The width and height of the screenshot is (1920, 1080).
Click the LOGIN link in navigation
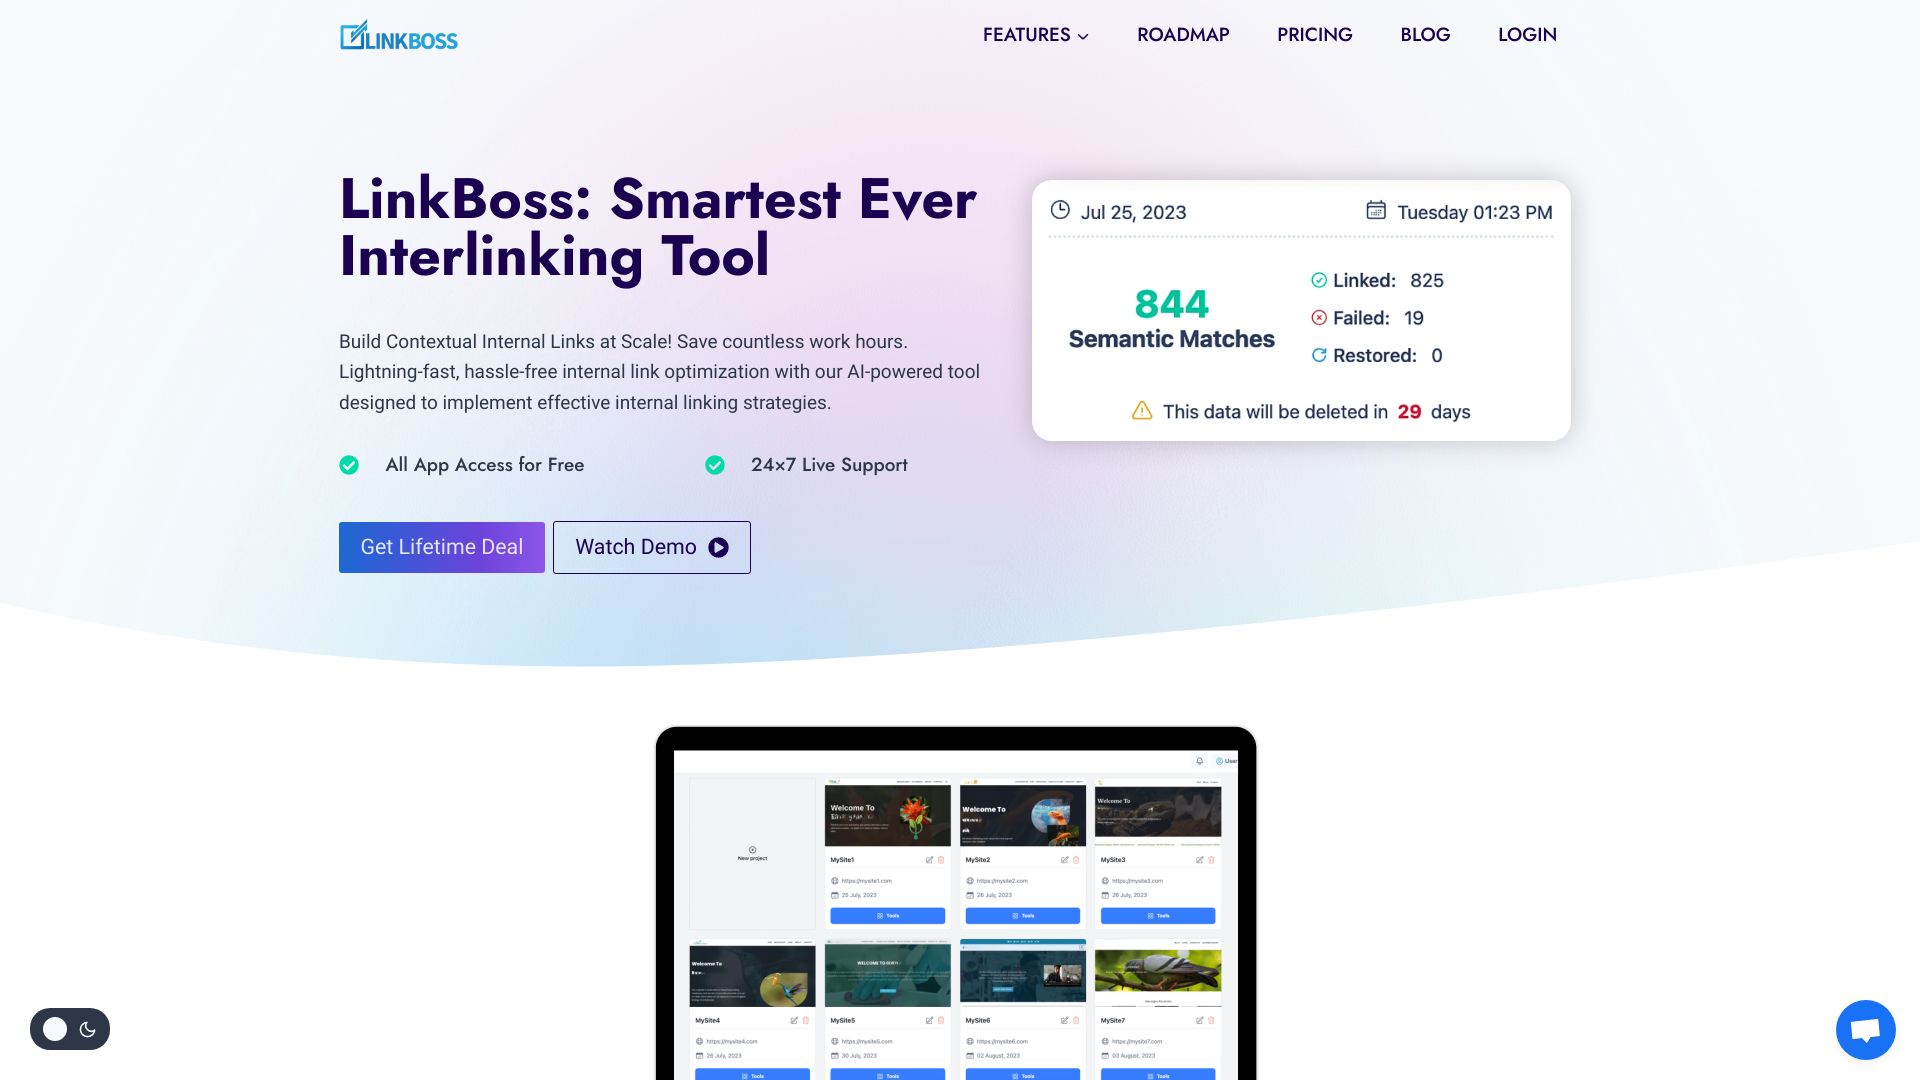(1527, 34)
